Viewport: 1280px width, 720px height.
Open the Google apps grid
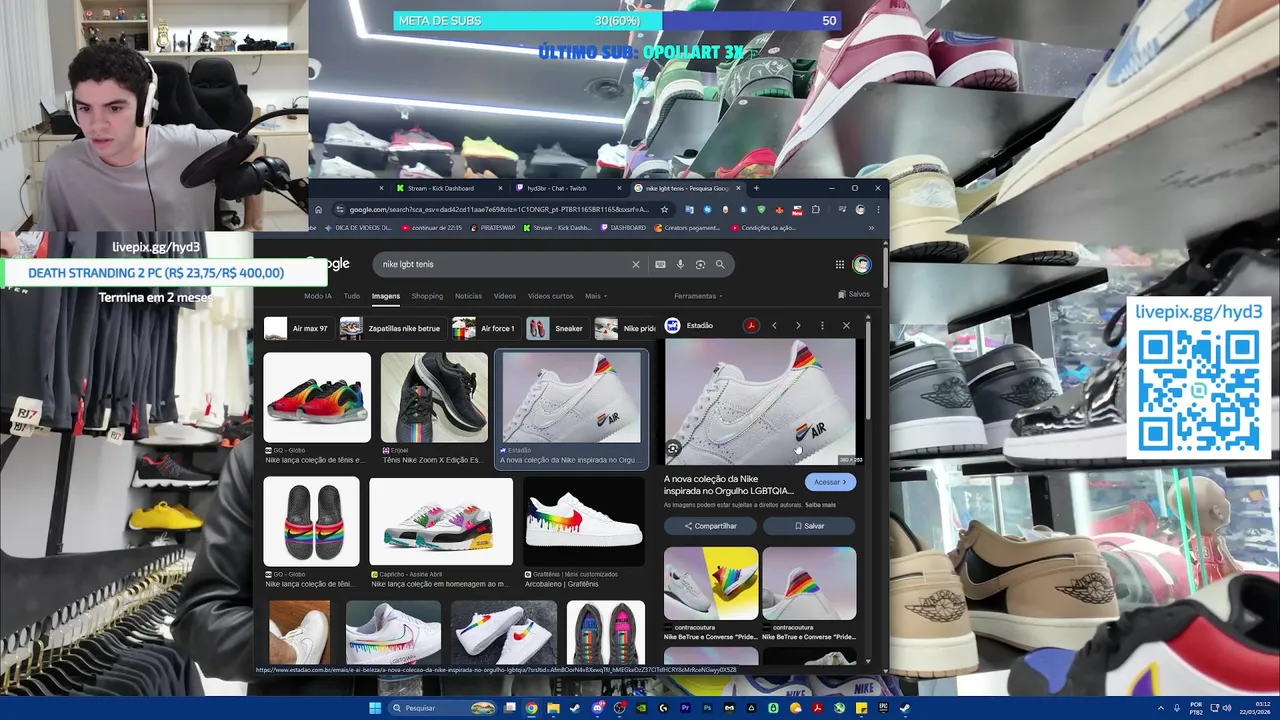click(840, 264)
